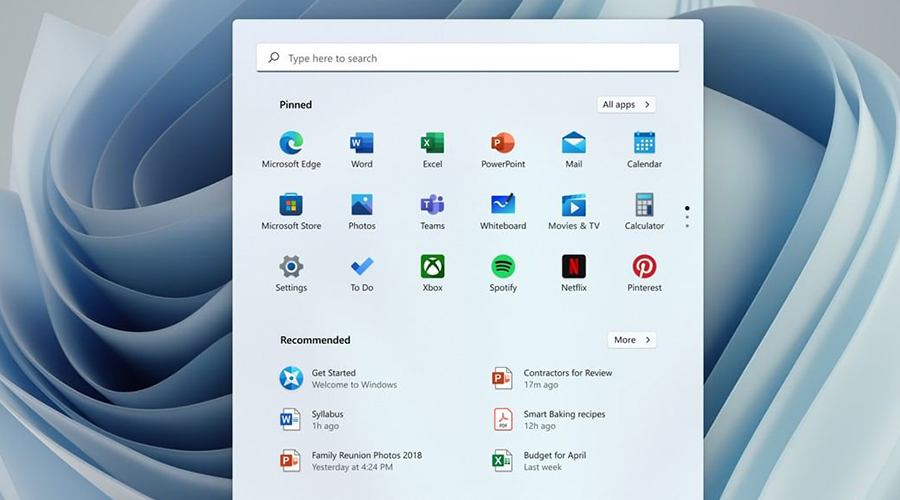Open Smart Baking recipes PDF icon

coord(503,420)
